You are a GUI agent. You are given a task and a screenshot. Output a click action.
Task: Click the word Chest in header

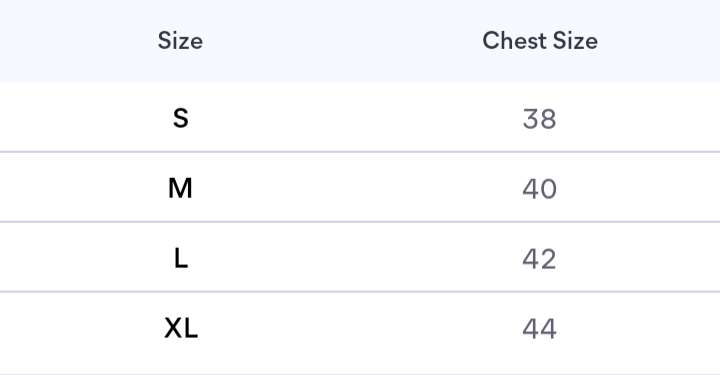514,41
